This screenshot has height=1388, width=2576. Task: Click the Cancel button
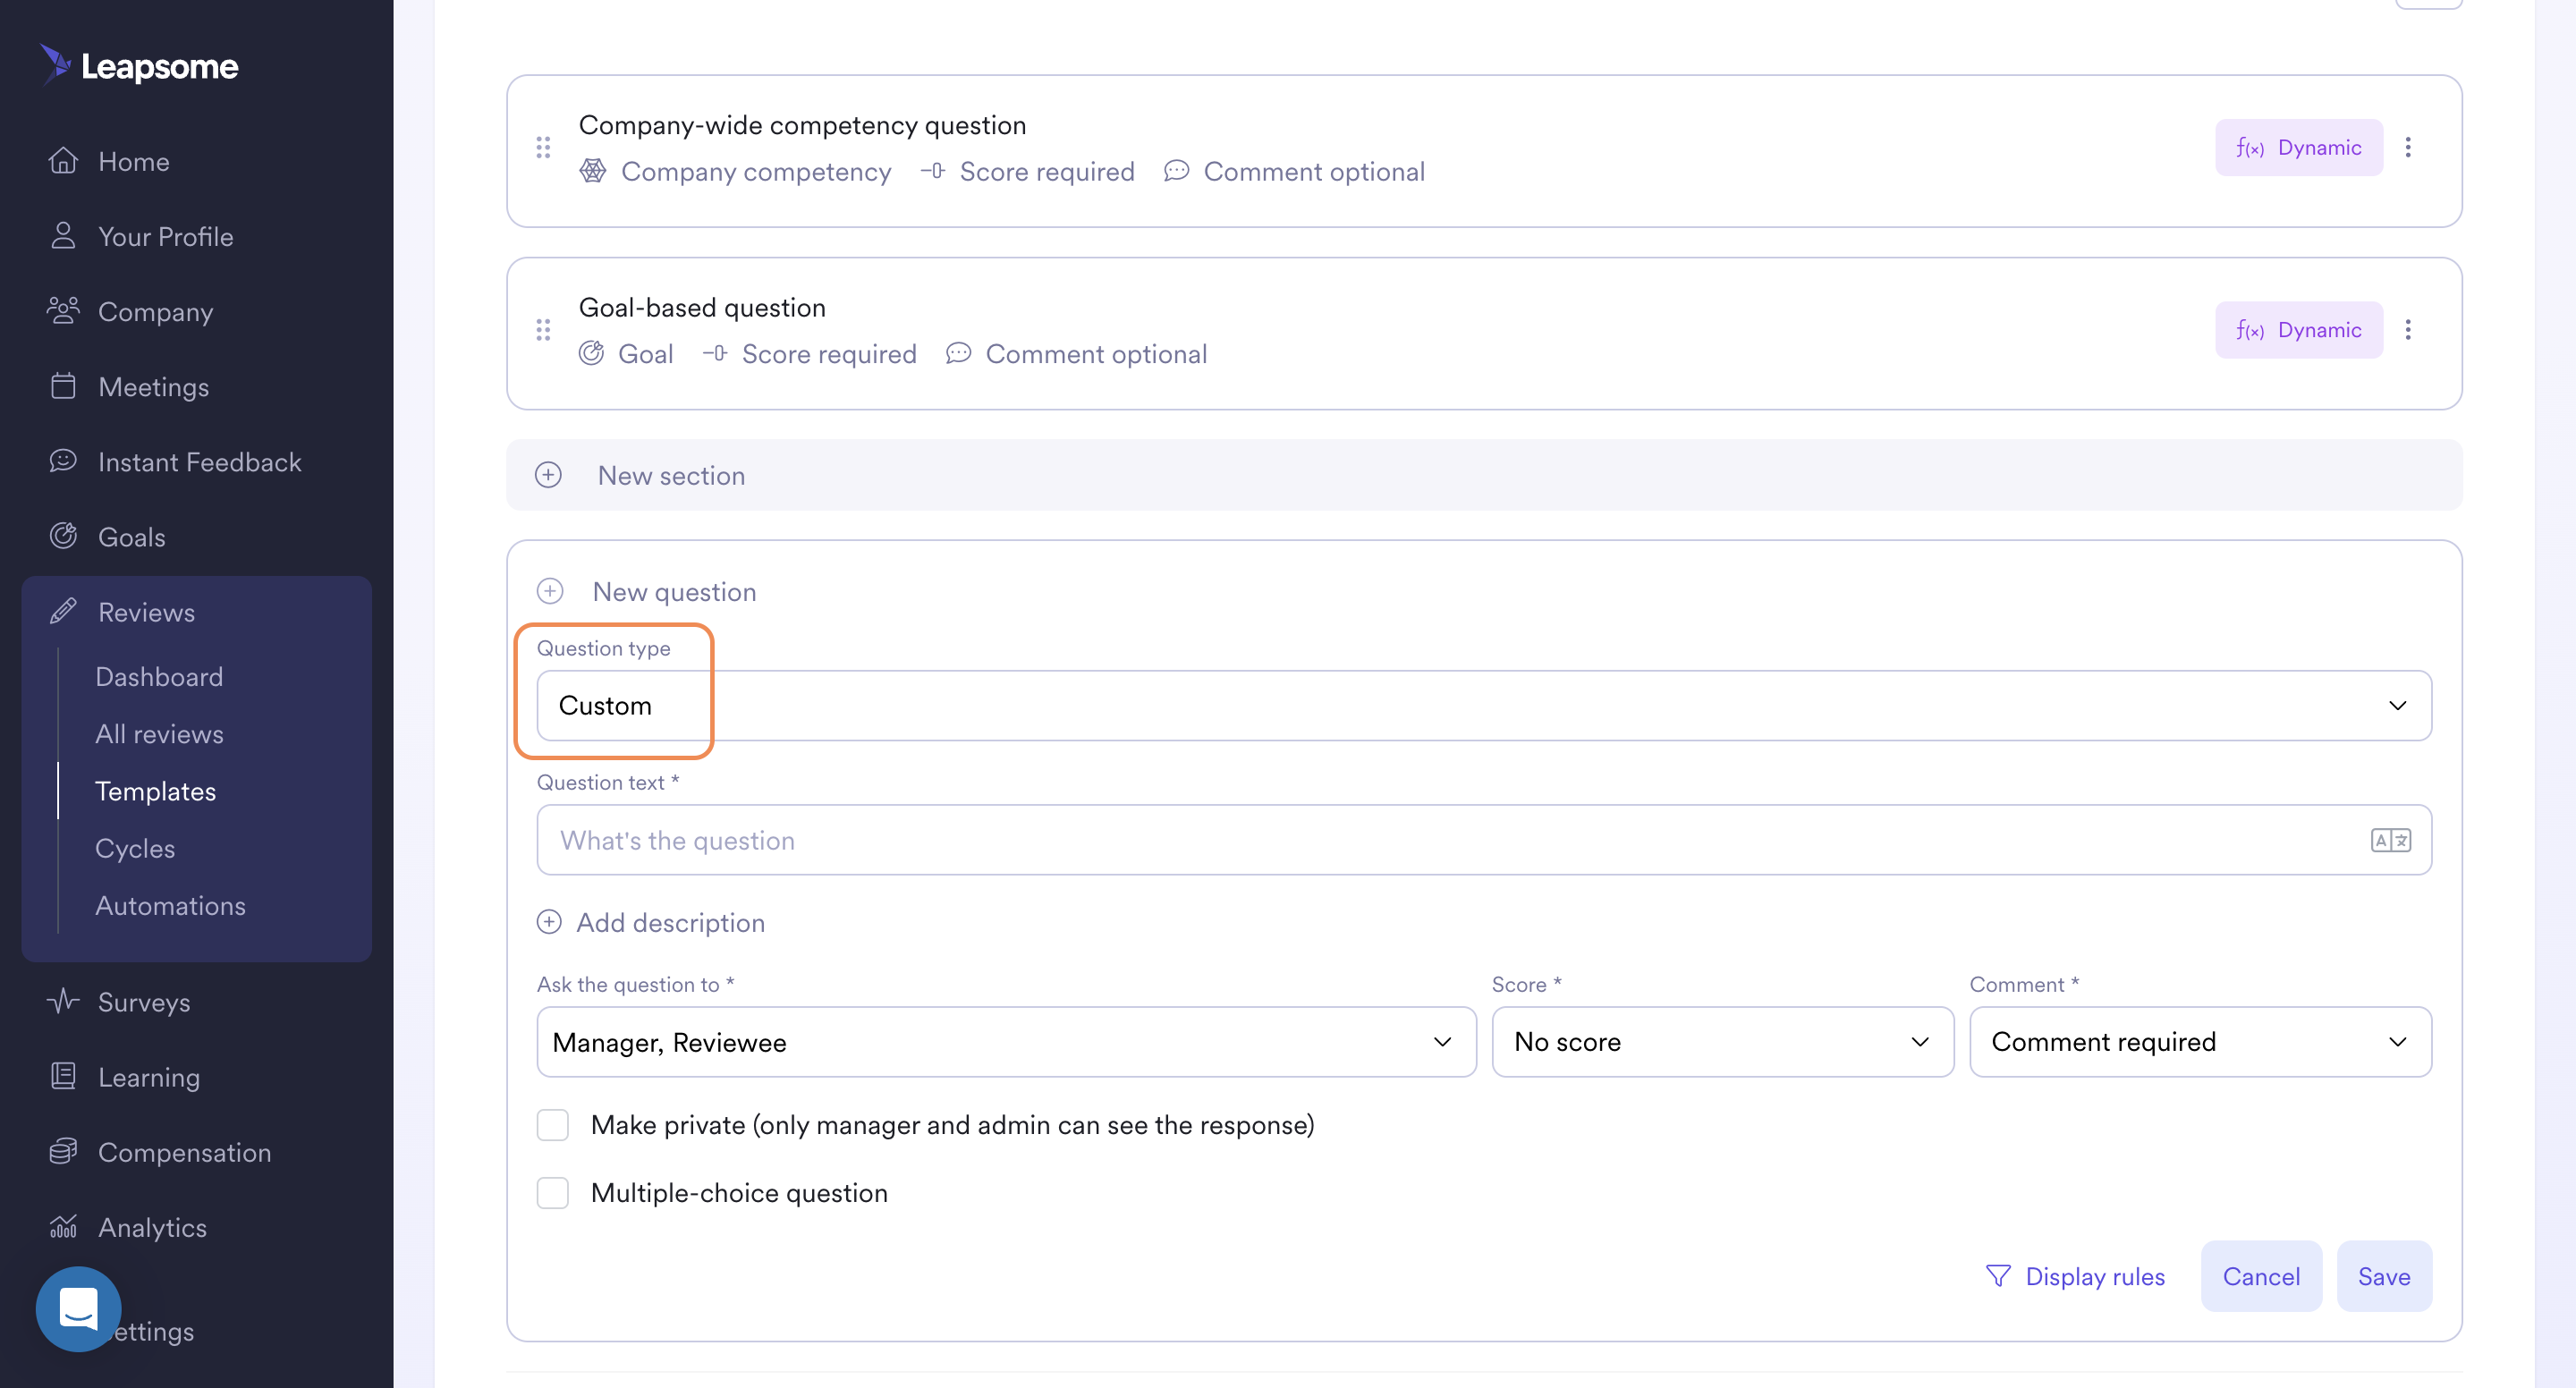(x=2261, y=1276)
